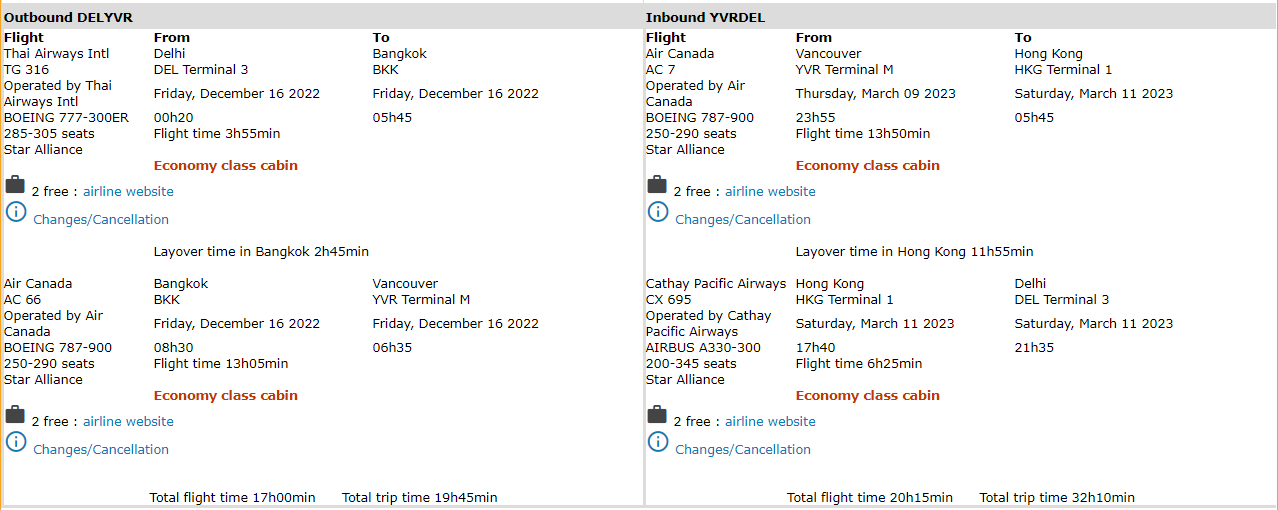
Task: Click the info icon for the Hong Kong–Delhi flight
Action: point(658,442)
